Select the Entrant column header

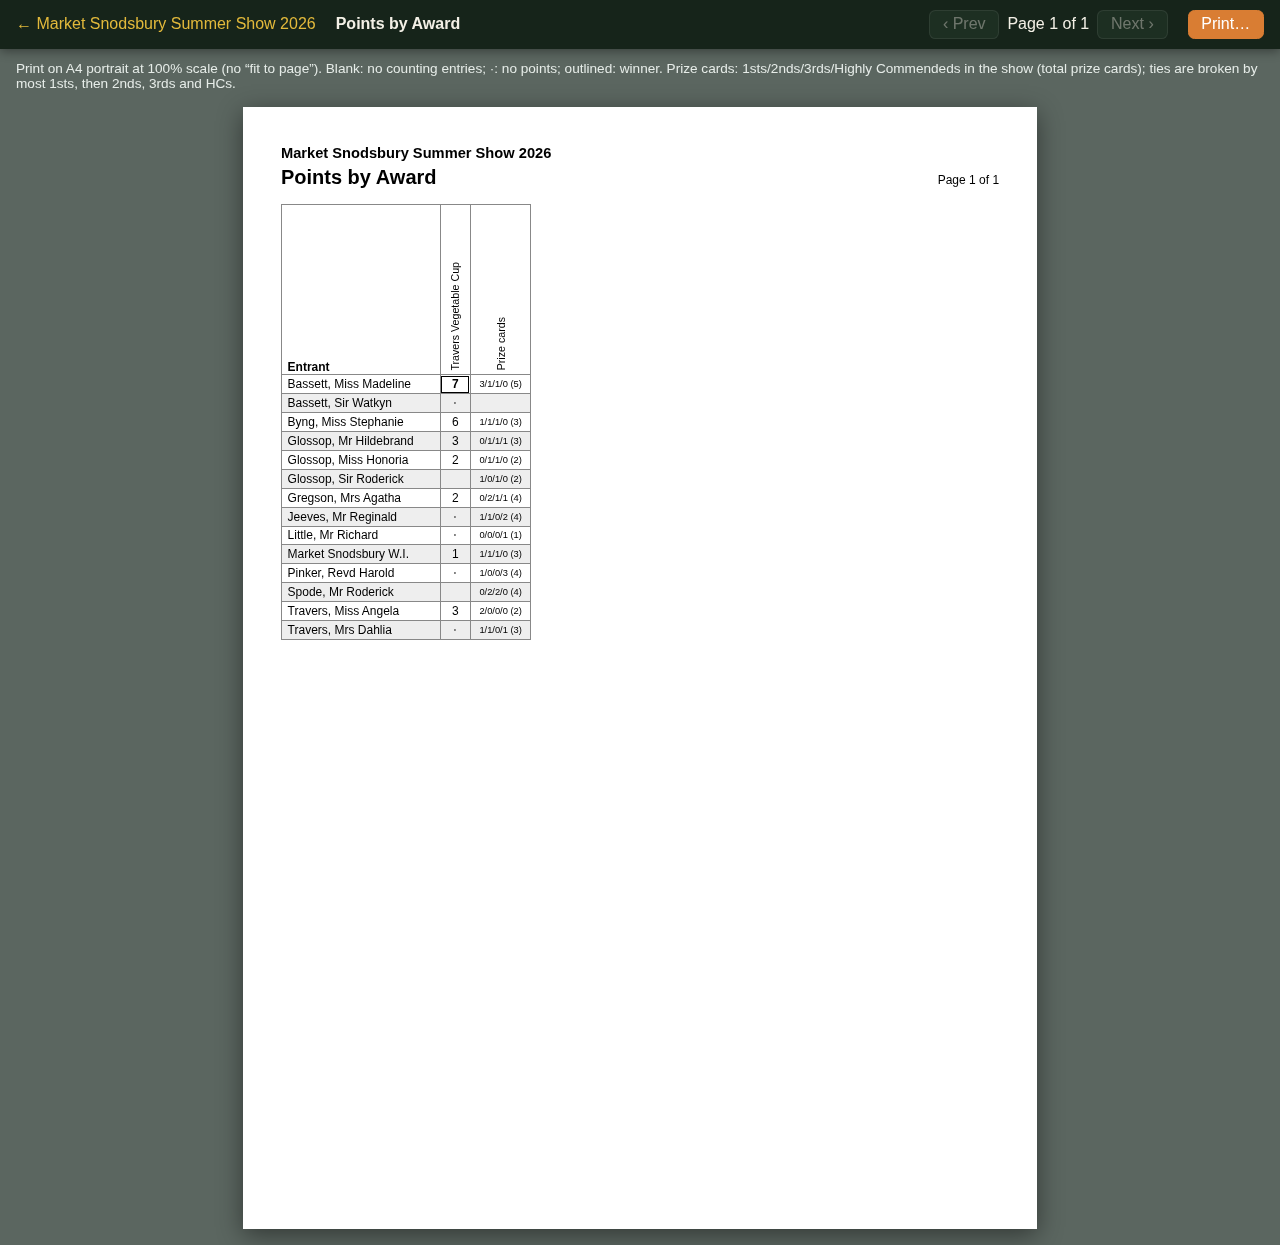pos(361,290)
